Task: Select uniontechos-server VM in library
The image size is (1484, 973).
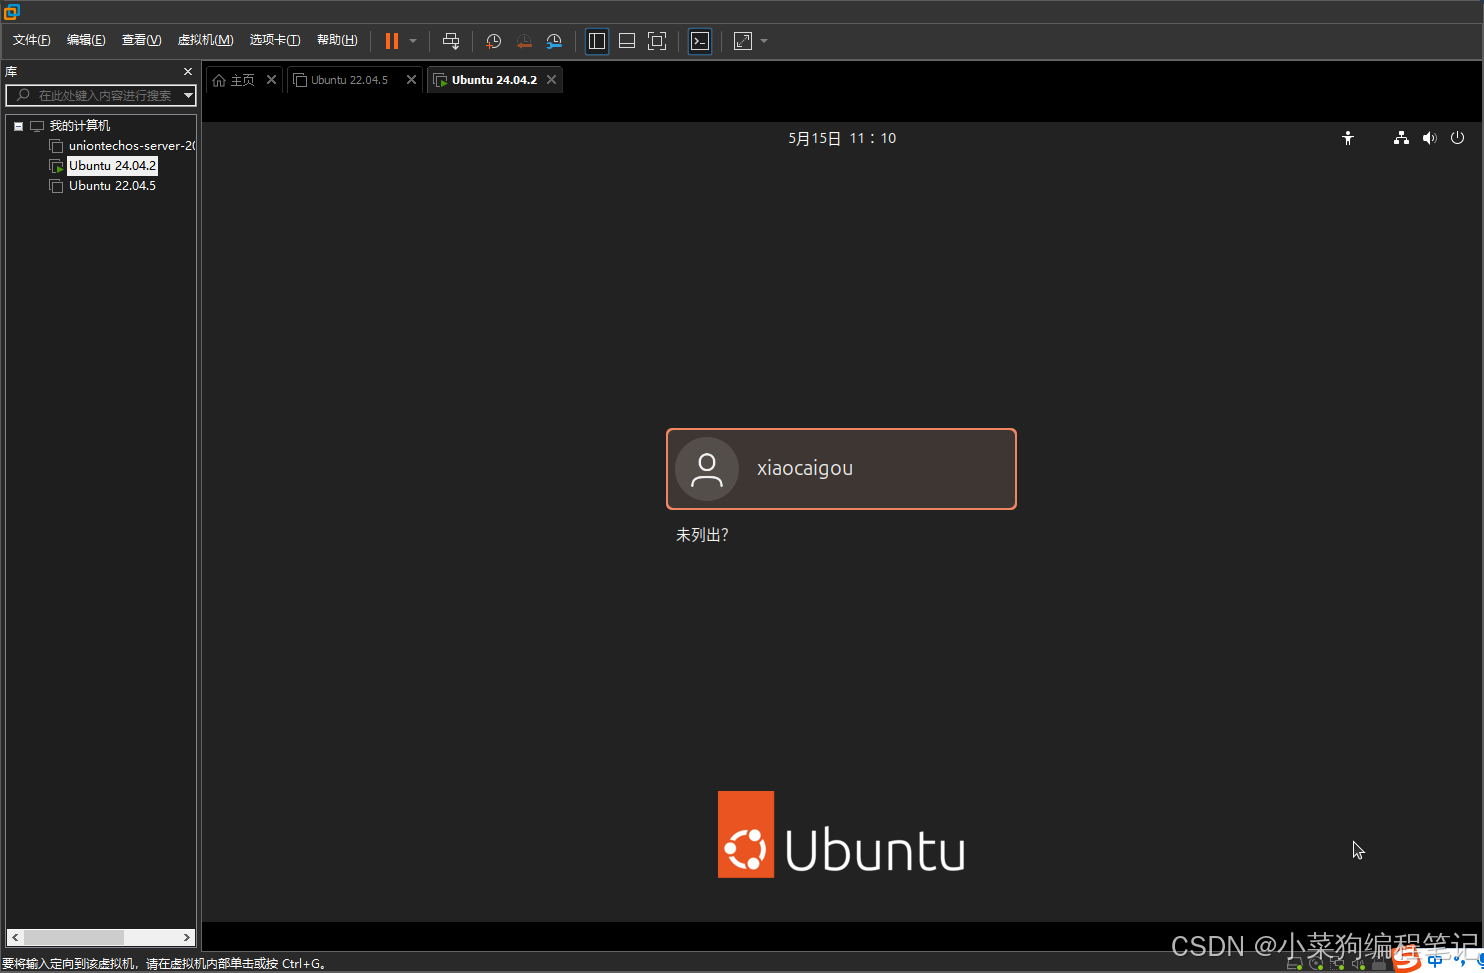Action: click(131, 146)
